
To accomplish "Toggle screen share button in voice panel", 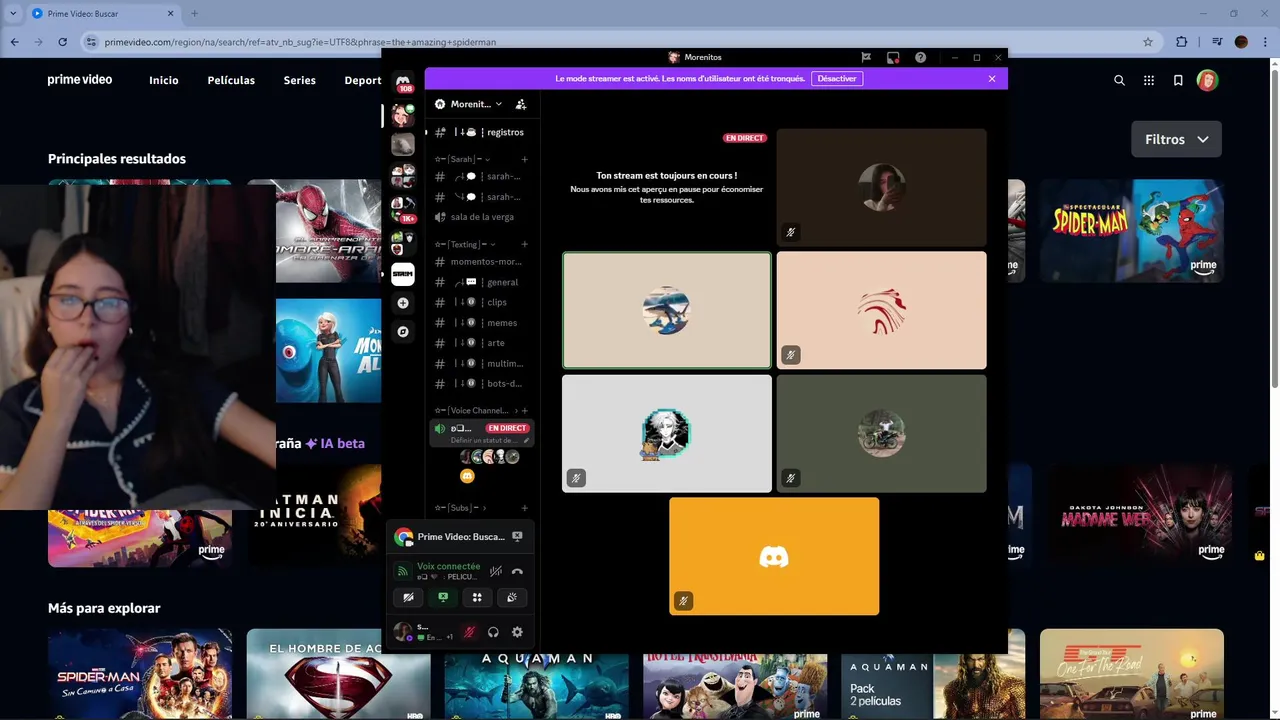I will (x=442, y=597).
